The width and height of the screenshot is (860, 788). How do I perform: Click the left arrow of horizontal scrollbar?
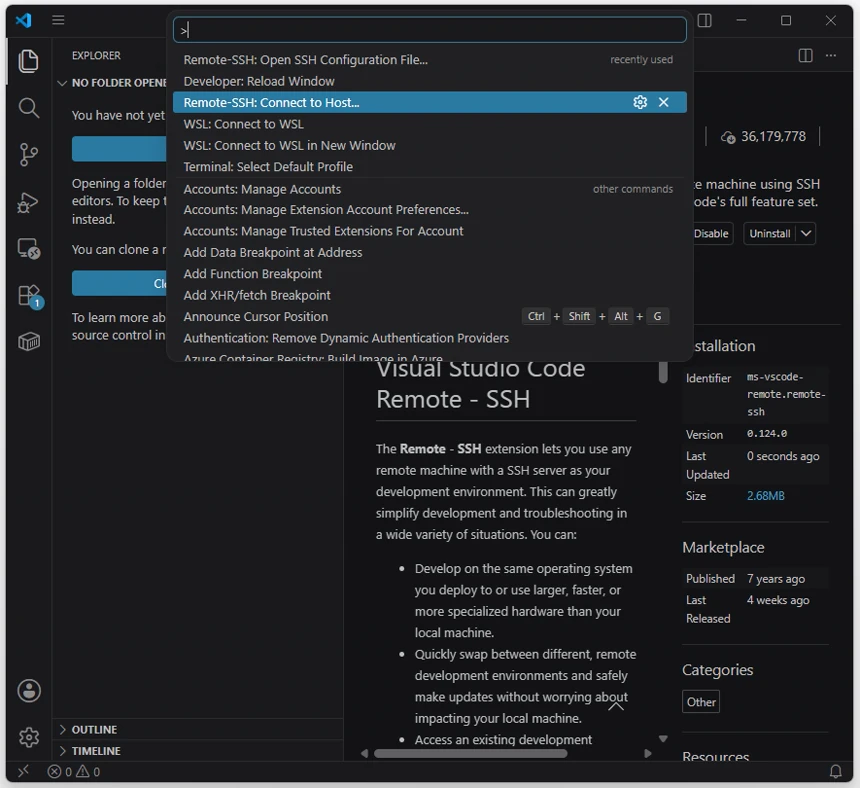(x=364, y=753)
